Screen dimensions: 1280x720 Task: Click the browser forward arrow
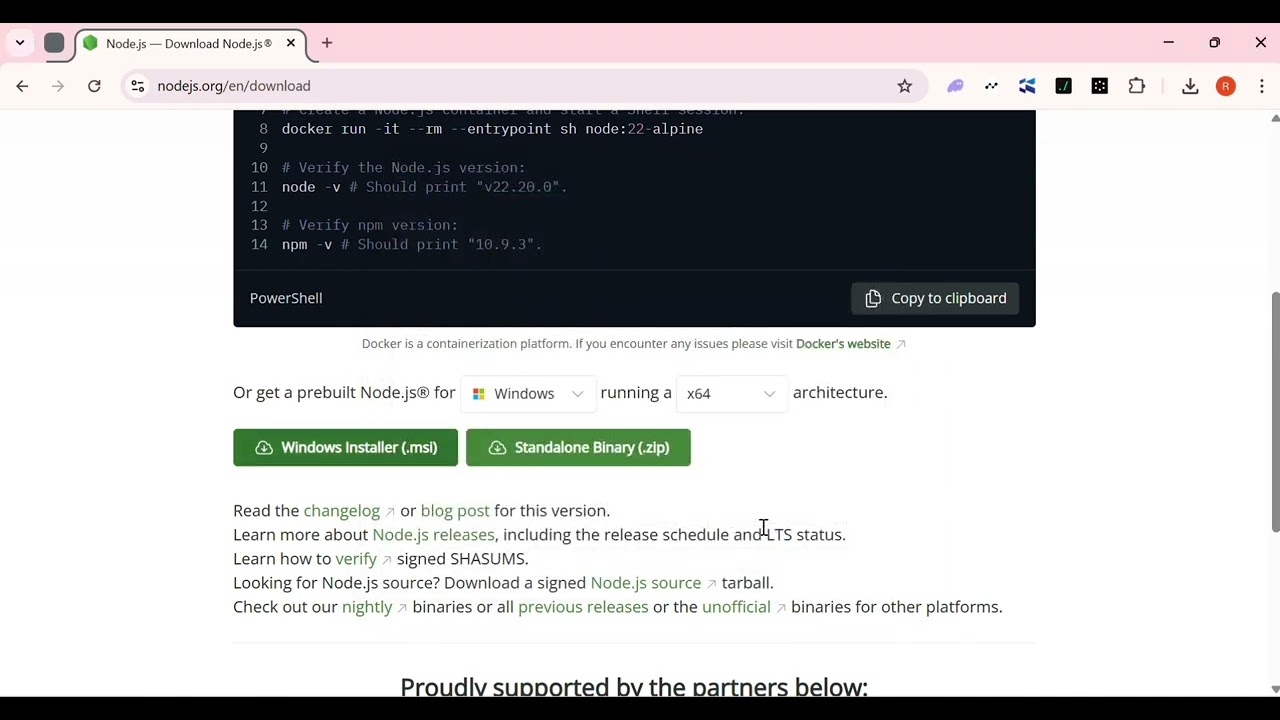click(x=58, y=86)
